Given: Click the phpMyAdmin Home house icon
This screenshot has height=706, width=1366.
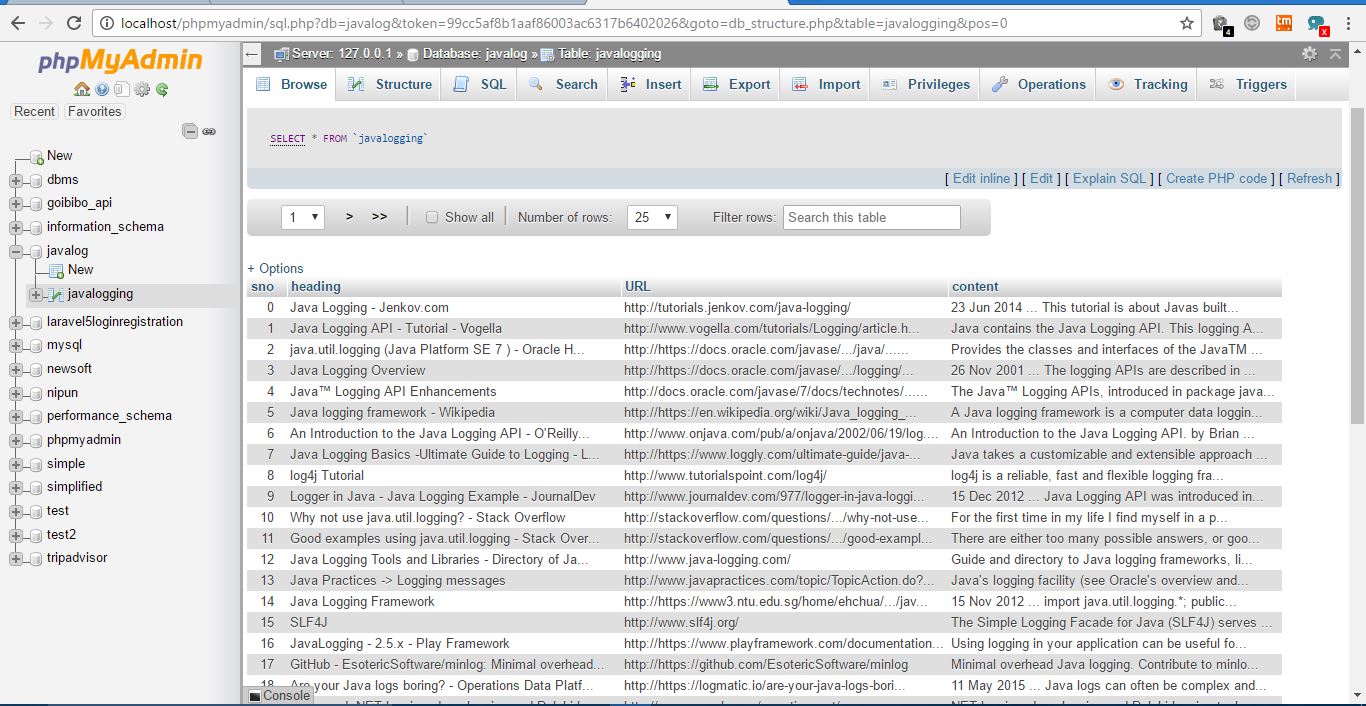Looking at the screenshot, I should (82, 90).
